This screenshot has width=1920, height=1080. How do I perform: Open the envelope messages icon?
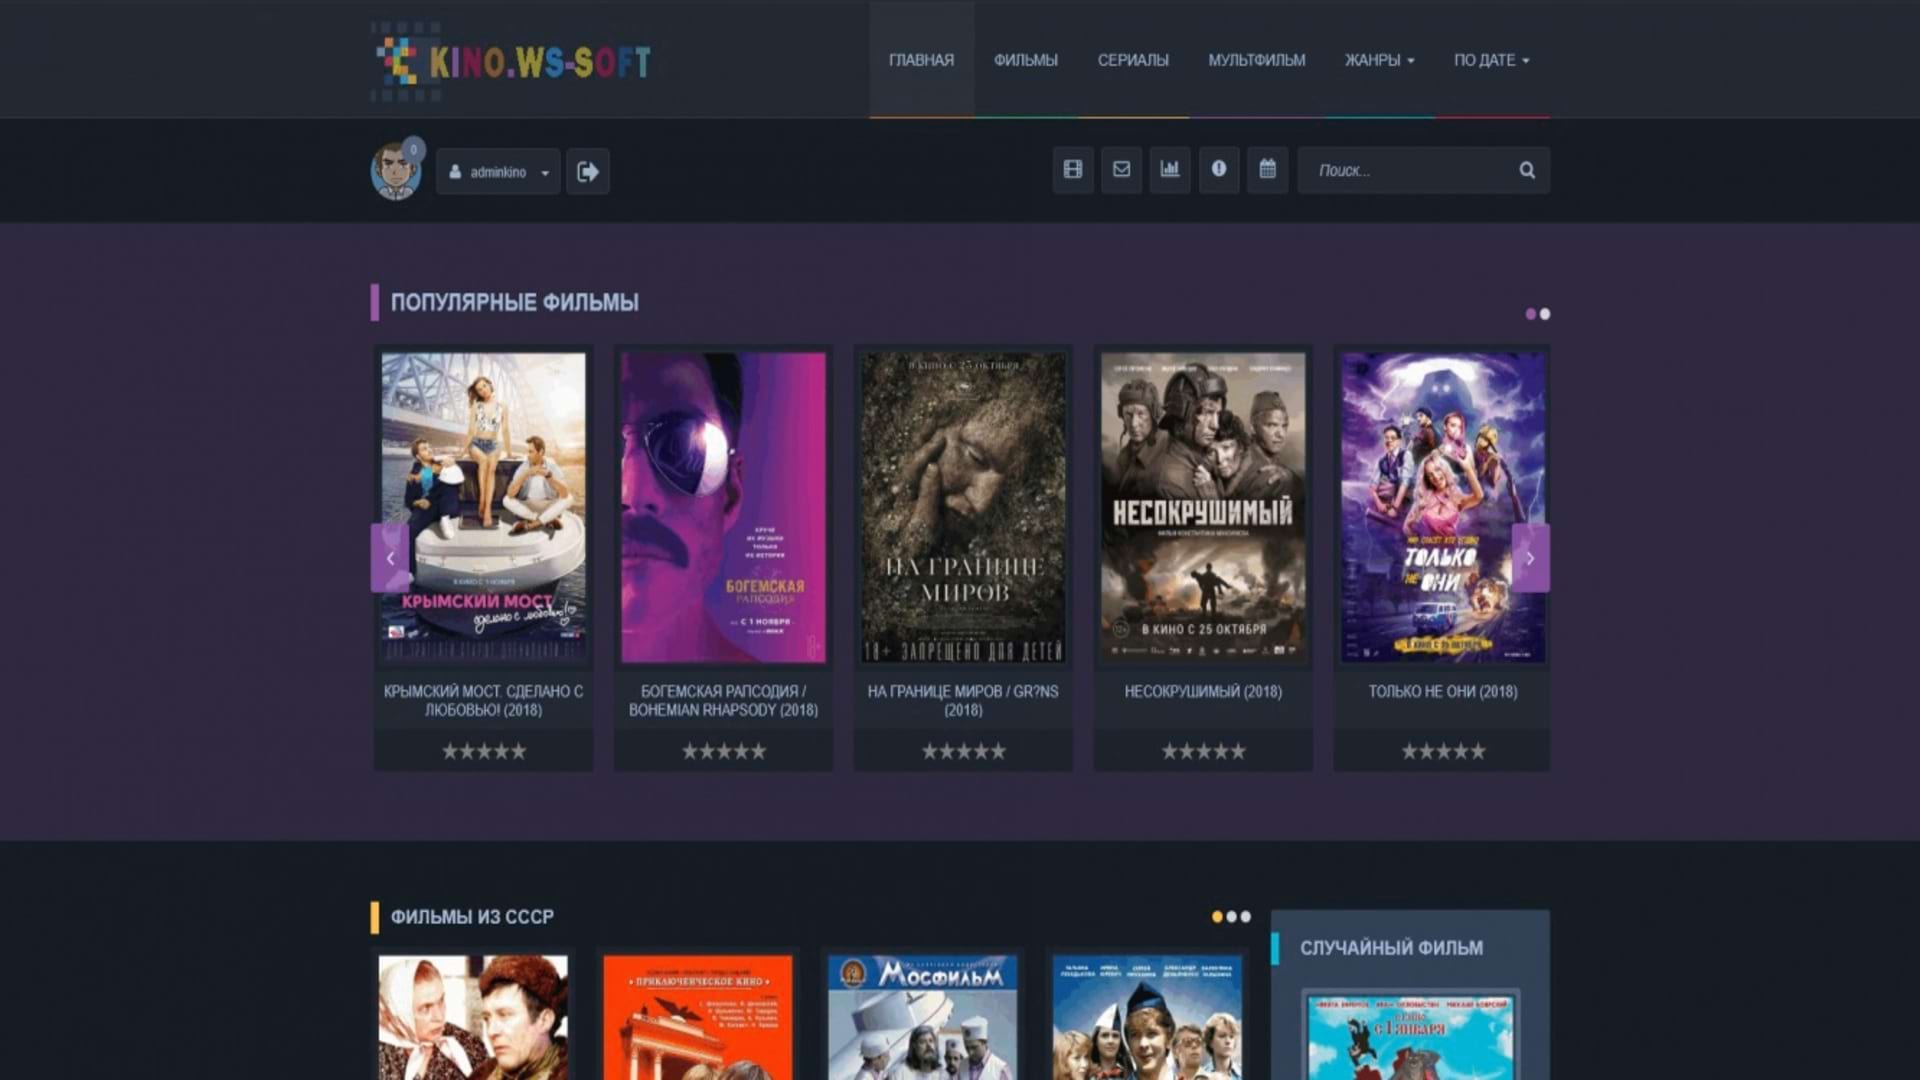tap(1121, 170)
